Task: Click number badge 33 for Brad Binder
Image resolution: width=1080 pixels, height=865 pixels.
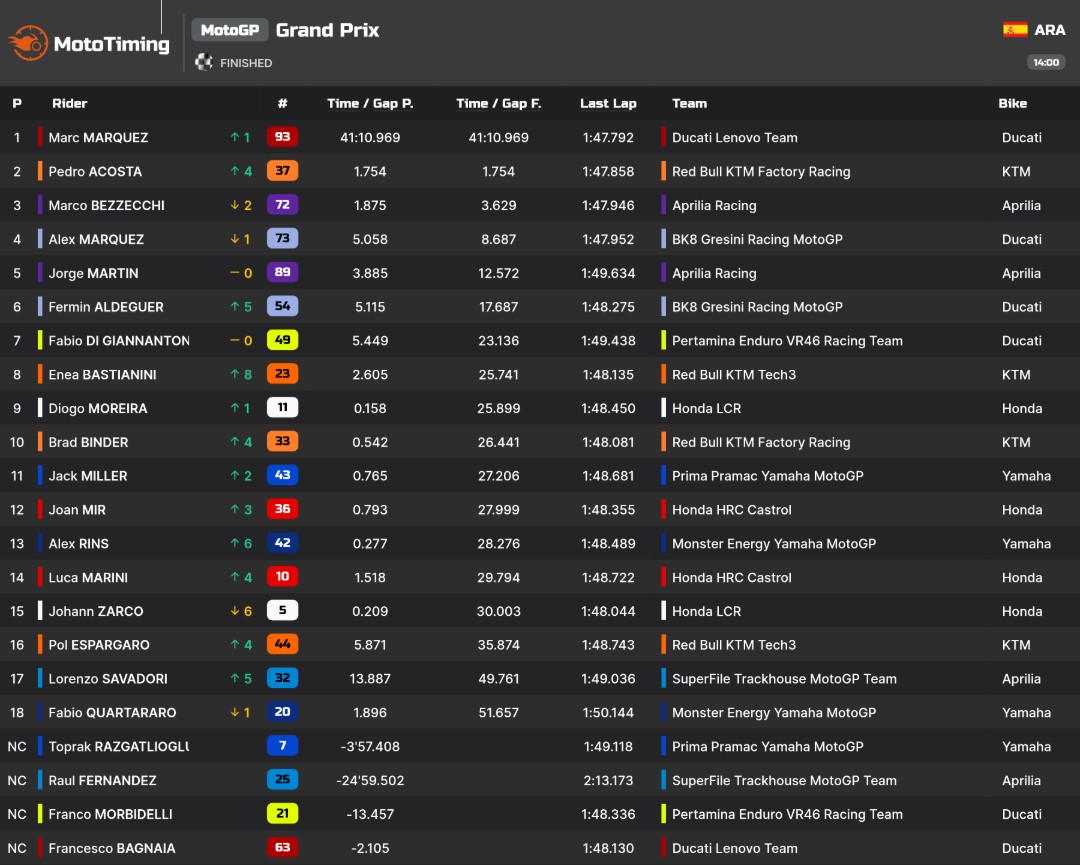Action: (282, 441)
